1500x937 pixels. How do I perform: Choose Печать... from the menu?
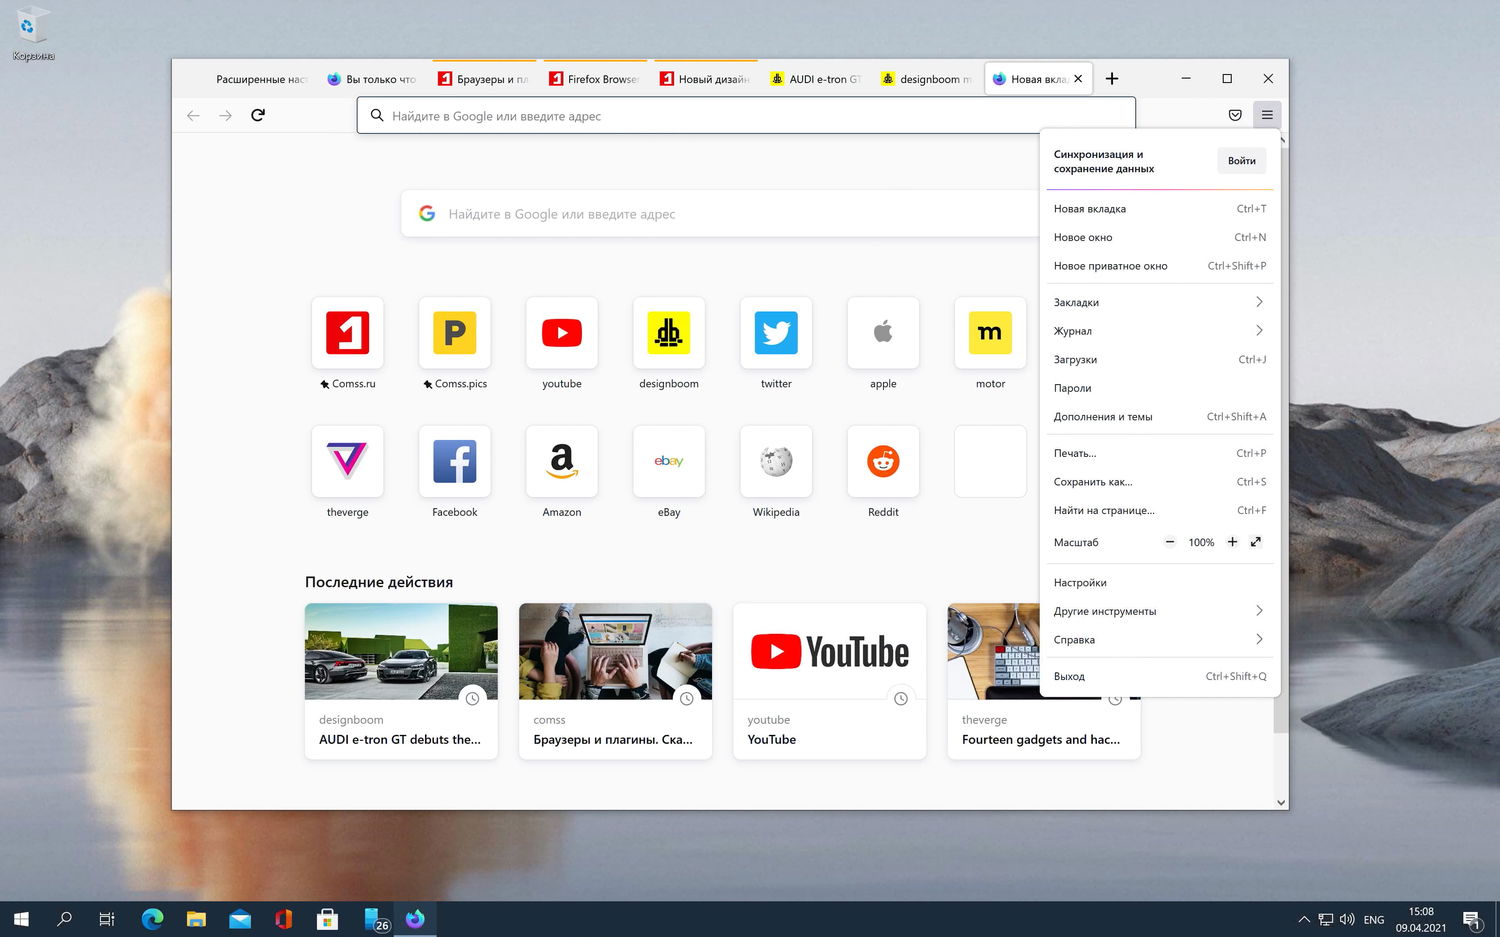tap(1159, 453)
